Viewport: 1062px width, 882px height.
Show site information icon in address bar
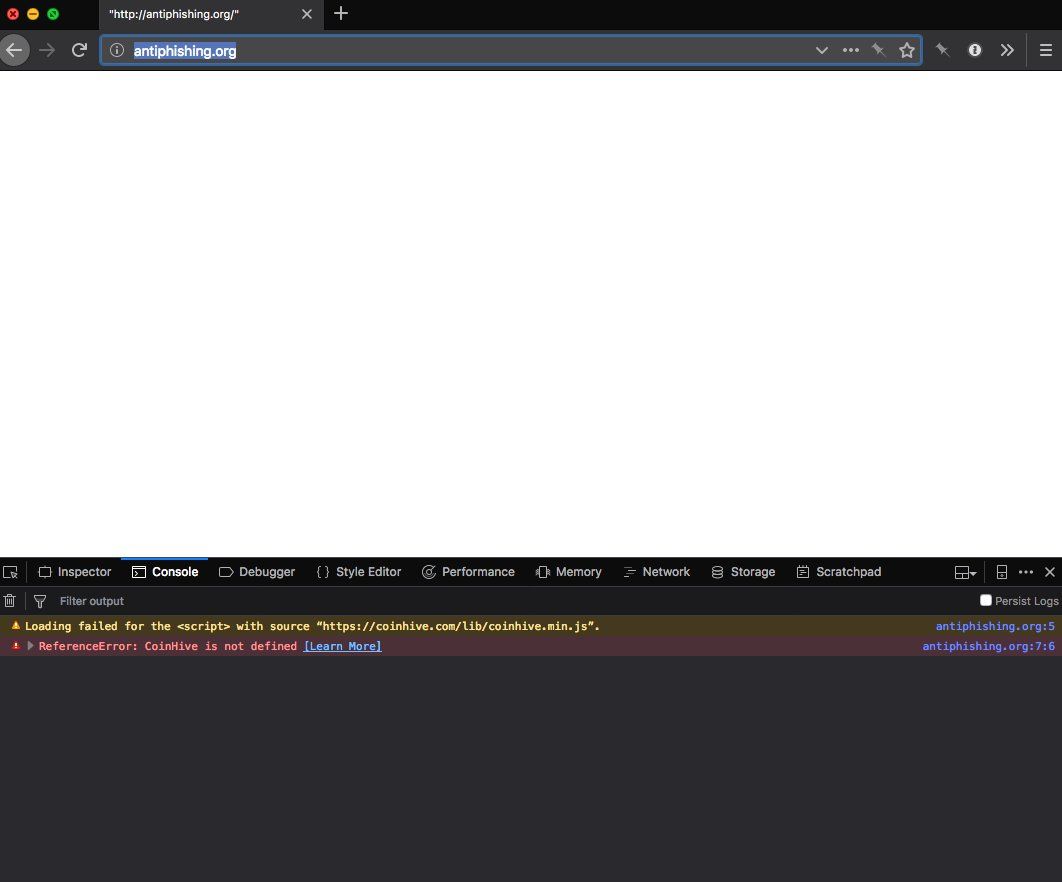click(x=116, y=50)
